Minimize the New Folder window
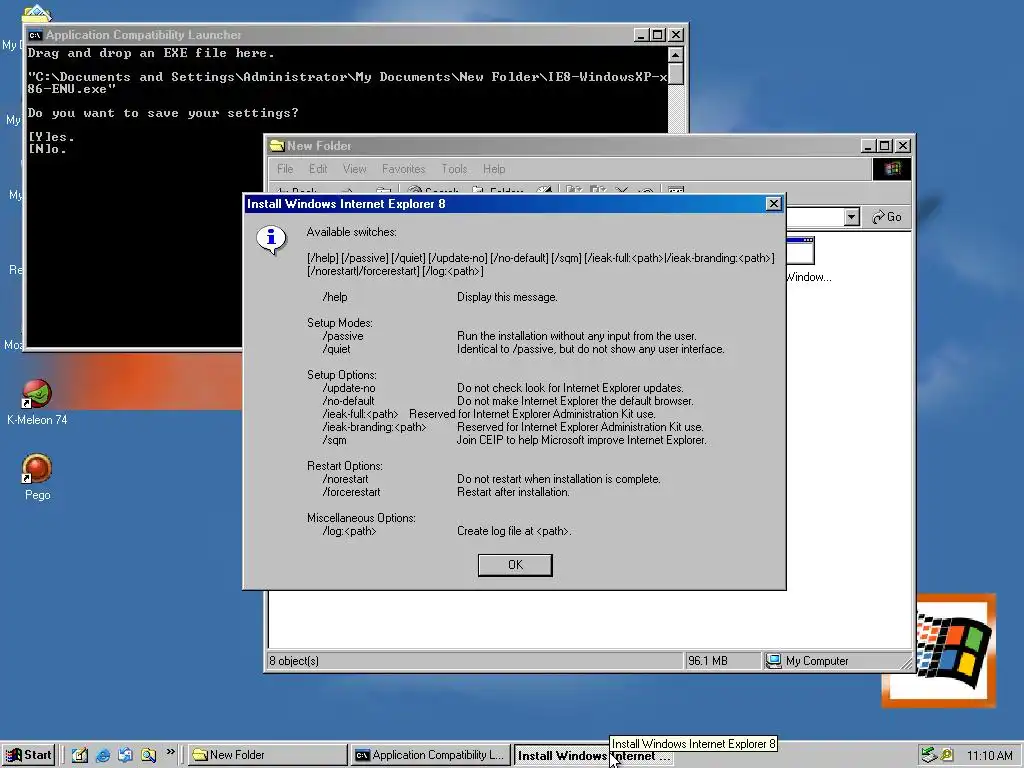The height and width of the screenshot is (768, 1024). click(868, 146)
